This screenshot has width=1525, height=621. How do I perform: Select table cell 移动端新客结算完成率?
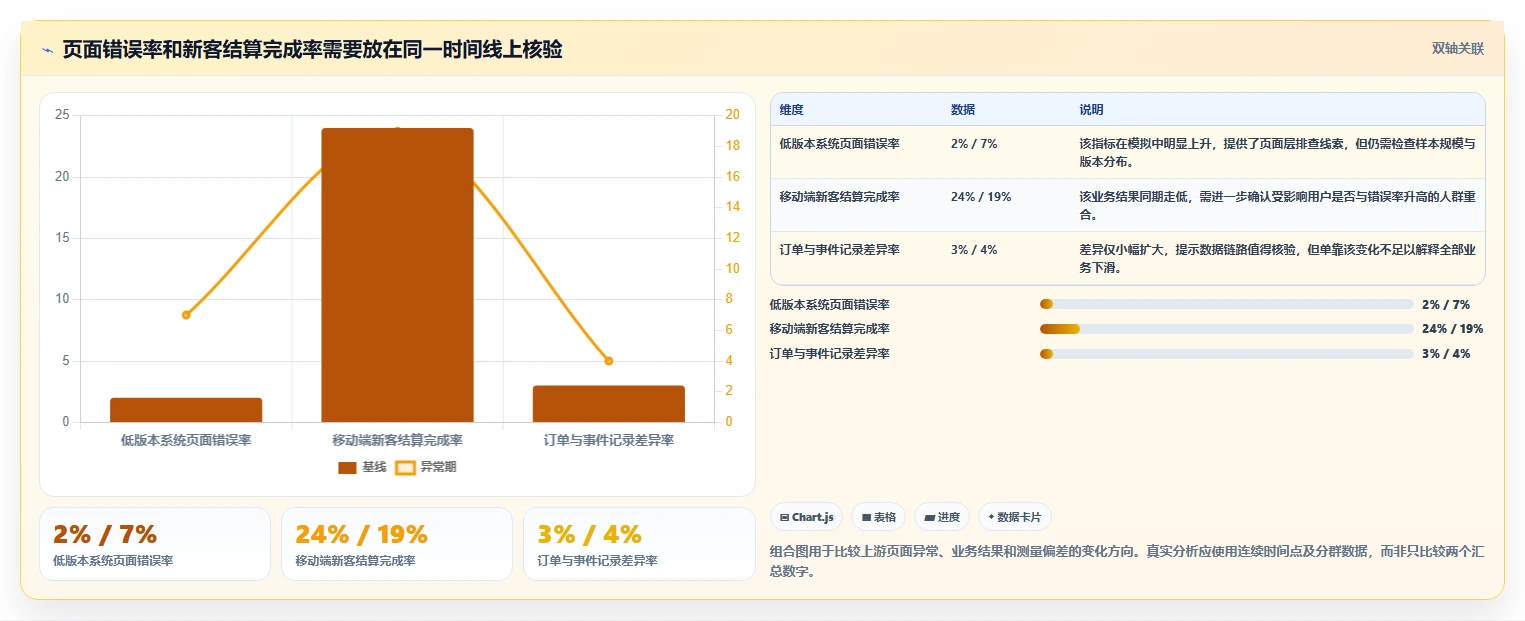[x=839, y=197]
